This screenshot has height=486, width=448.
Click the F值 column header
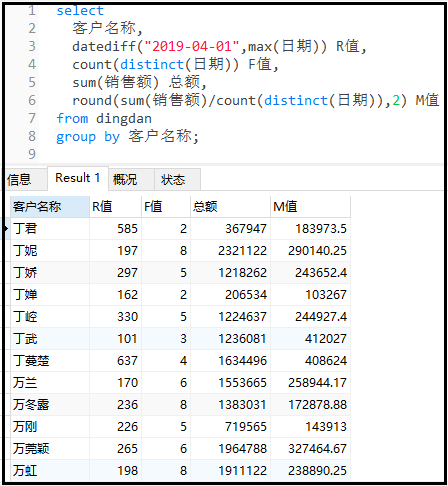point(166,207)
